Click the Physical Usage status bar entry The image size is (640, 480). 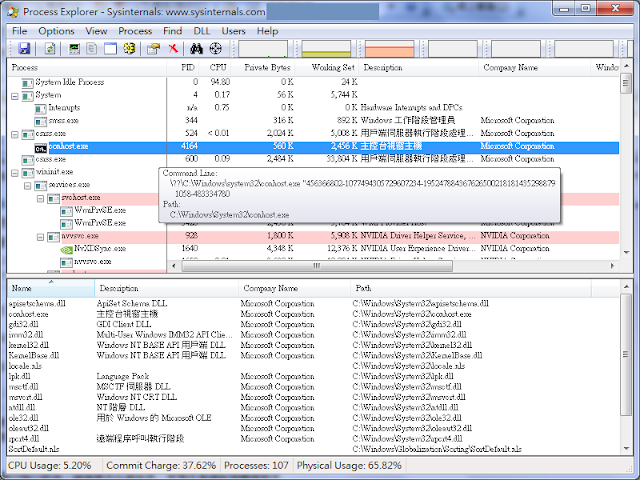tap(349, 466)
